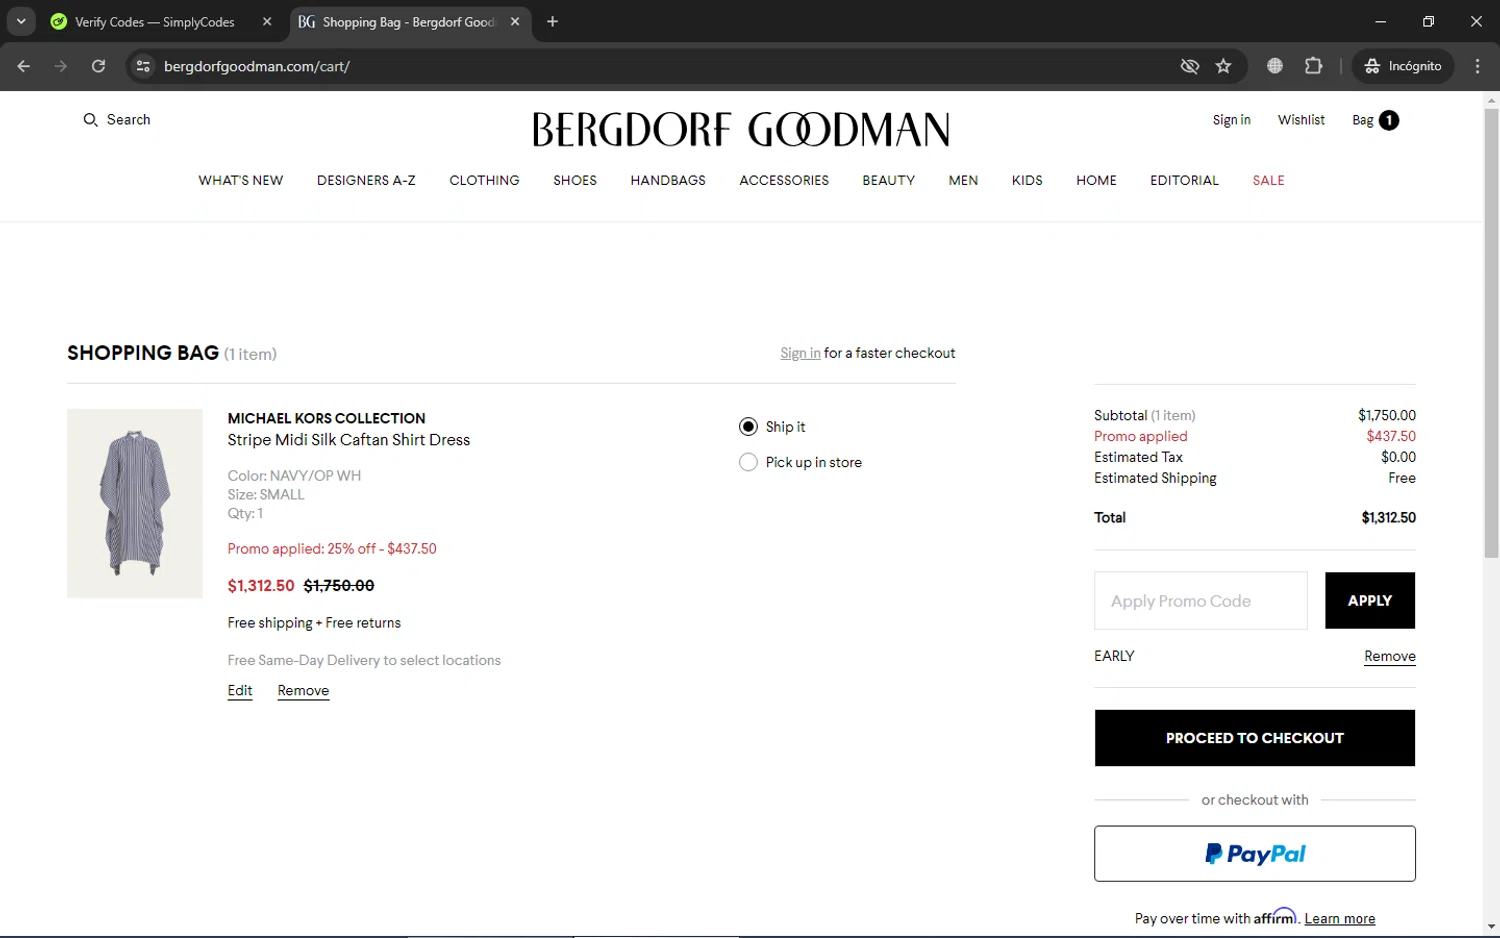Open the SHOES menu
Screen dimensions: 1500x938
tap(575, 181)
